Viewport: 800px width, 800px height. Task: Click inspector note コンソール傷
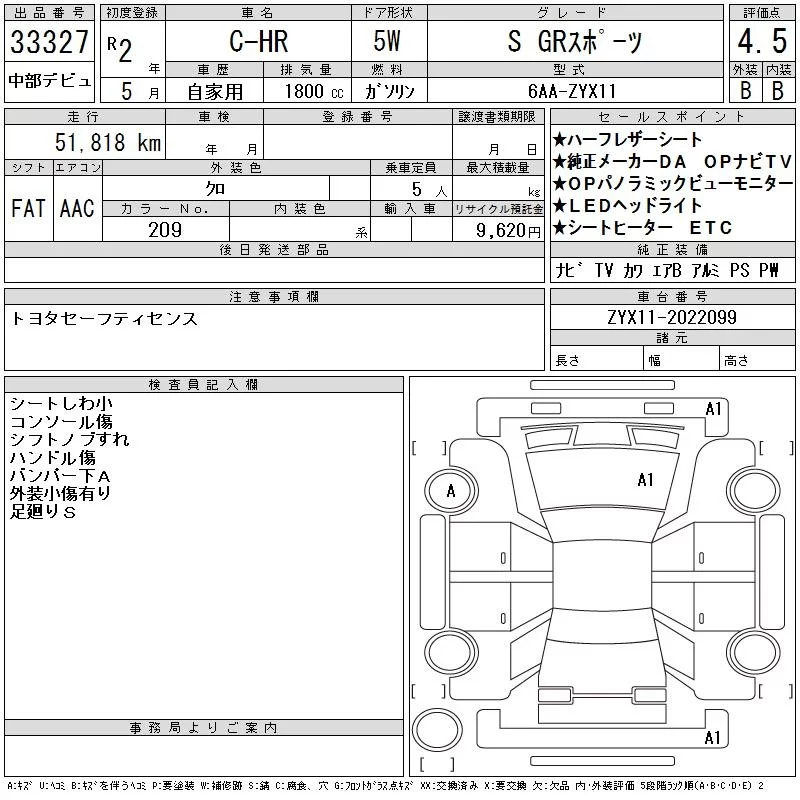61,421
